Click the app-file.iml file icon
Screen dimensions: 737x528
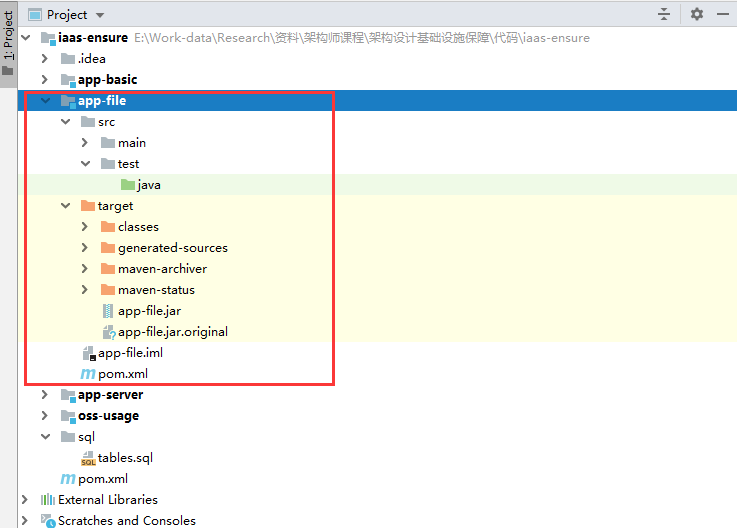tap(88, 353)
